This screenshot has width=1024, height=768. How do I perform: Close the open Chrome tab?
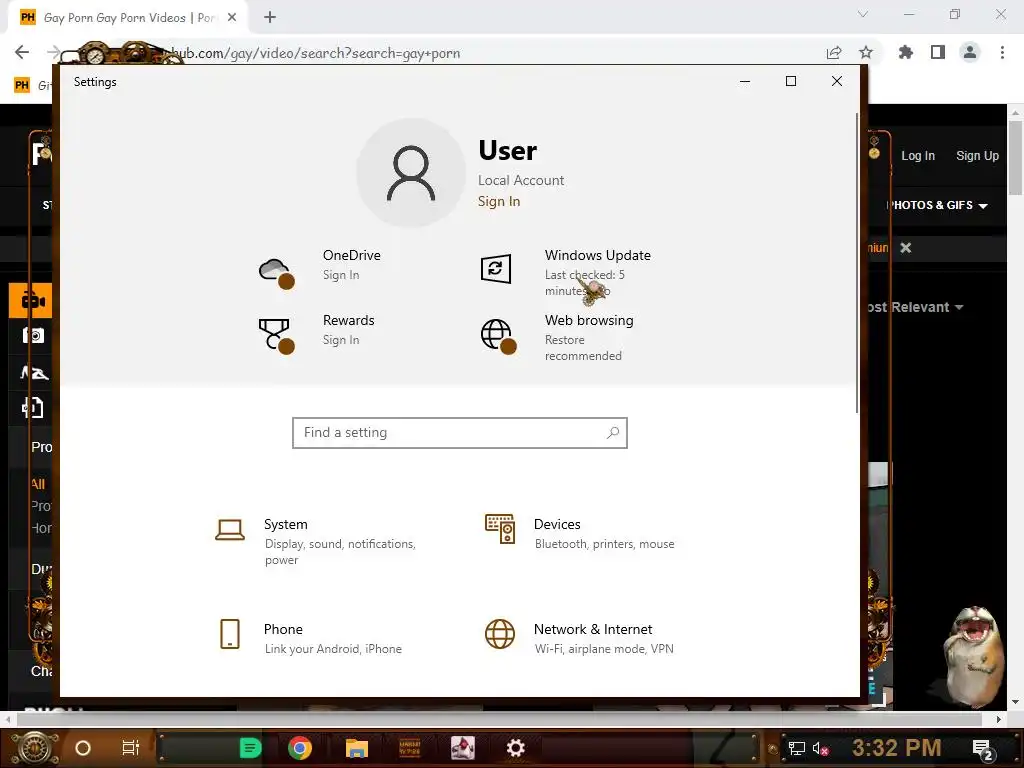point(232,18)
